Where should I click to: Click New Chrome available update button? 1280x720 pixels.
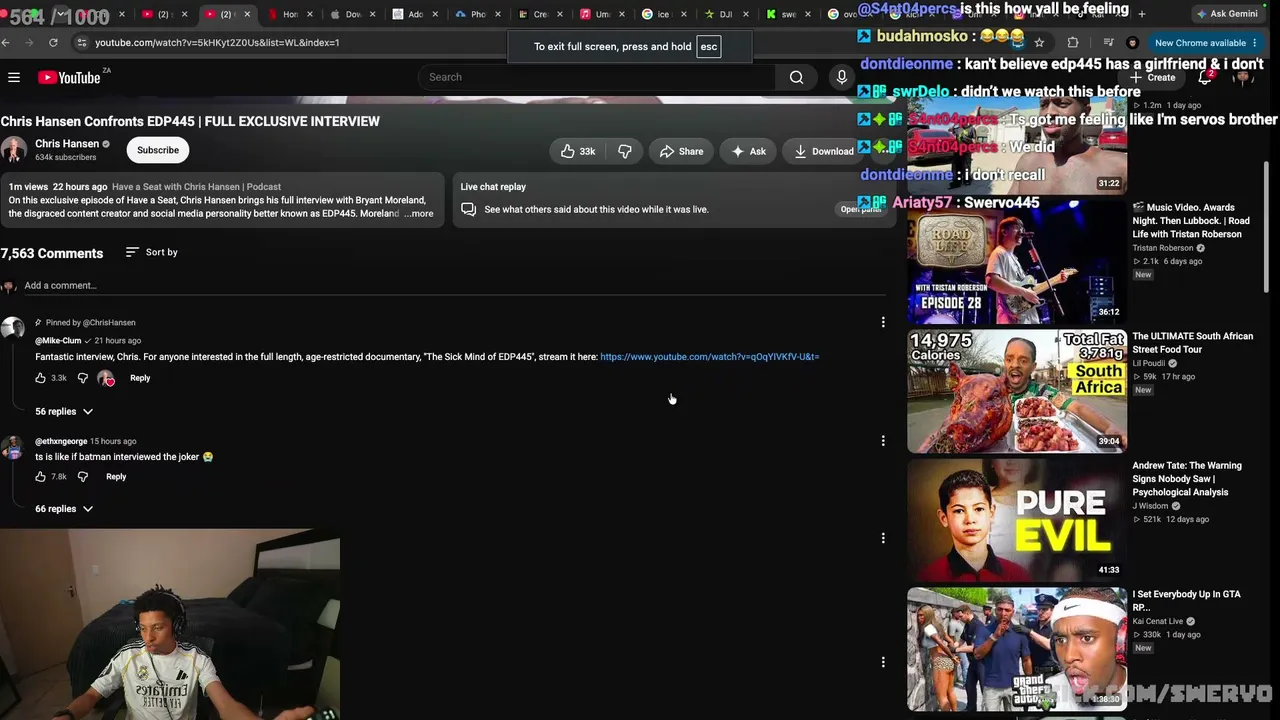pyautogui.click(x=1205, y=43)
